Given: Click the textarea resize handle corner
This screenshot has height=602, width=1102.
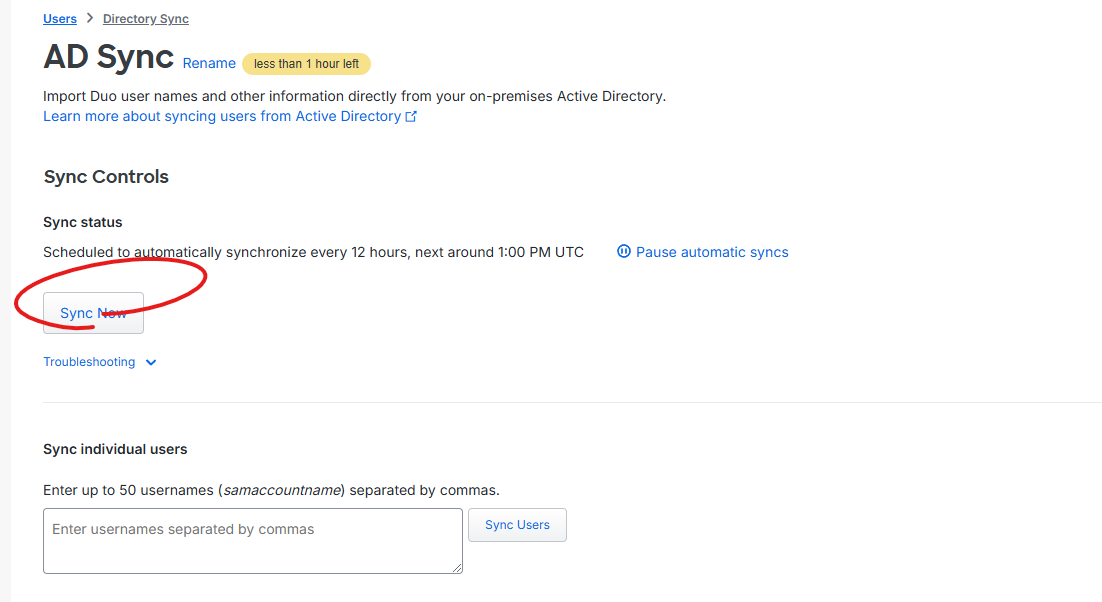Looking at the screenshot, I should pos(457,568).
